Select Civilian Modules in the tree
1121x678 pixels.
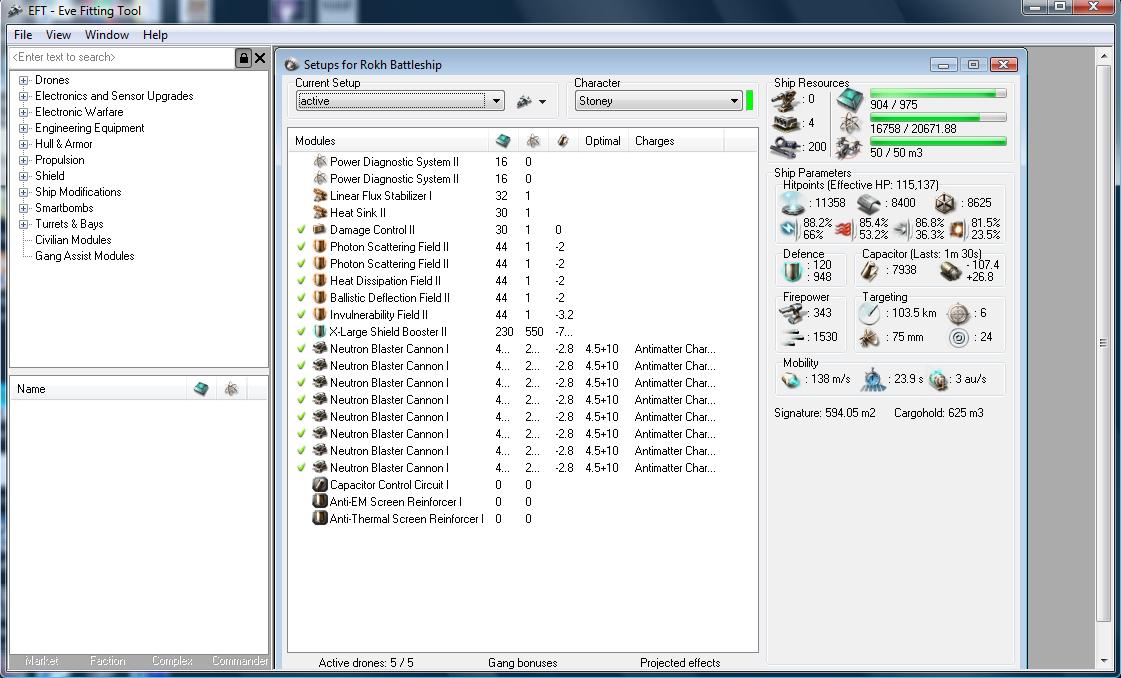[x=73, y=240]
